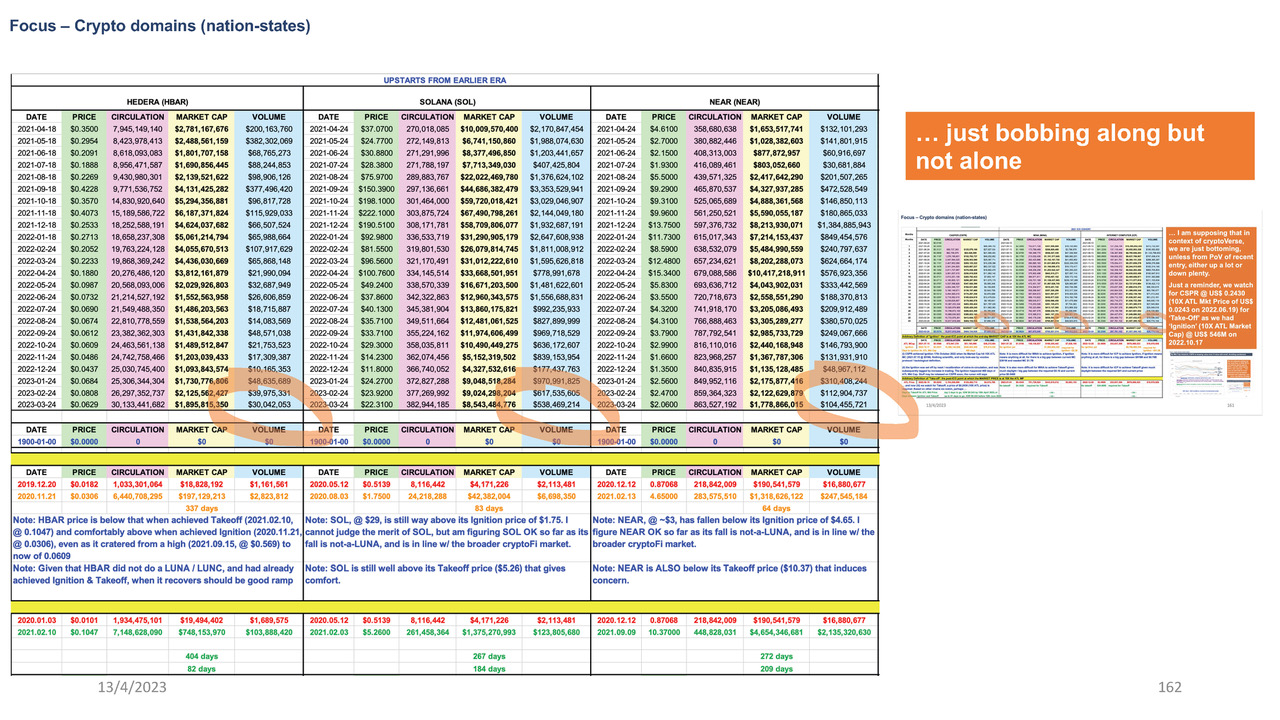The width and height of the screenshot is (1280, 720).
Task: Select the 'UPSTARTS FROM EARLIER ERA' table banner
Action: 447,79
